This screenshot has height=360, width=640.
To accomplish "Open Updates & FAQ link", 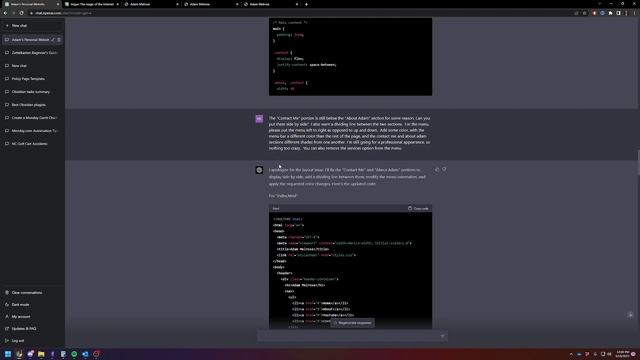I will point(32,329).
